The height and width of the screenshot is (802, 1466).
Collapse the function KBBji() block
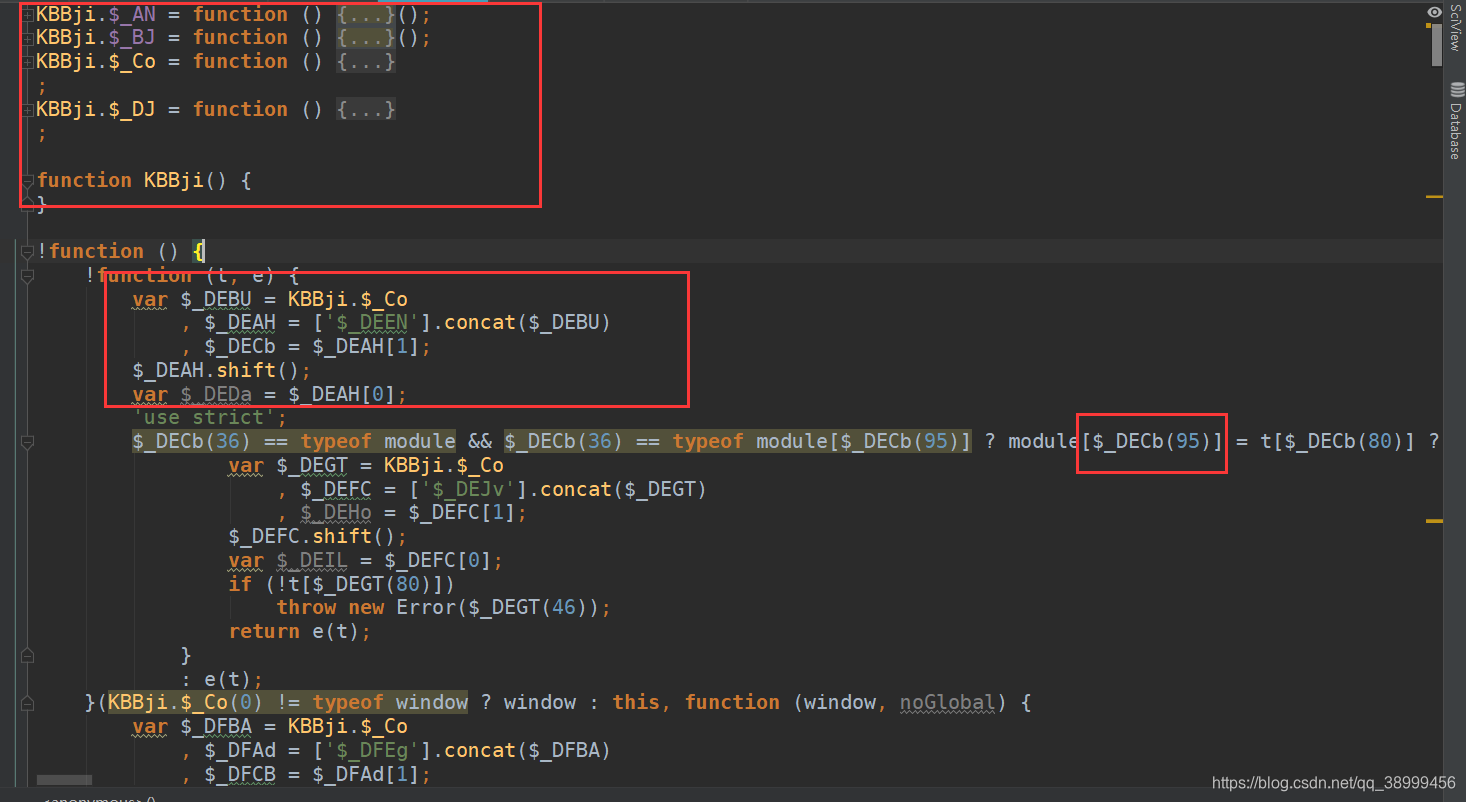pos(27,181)
